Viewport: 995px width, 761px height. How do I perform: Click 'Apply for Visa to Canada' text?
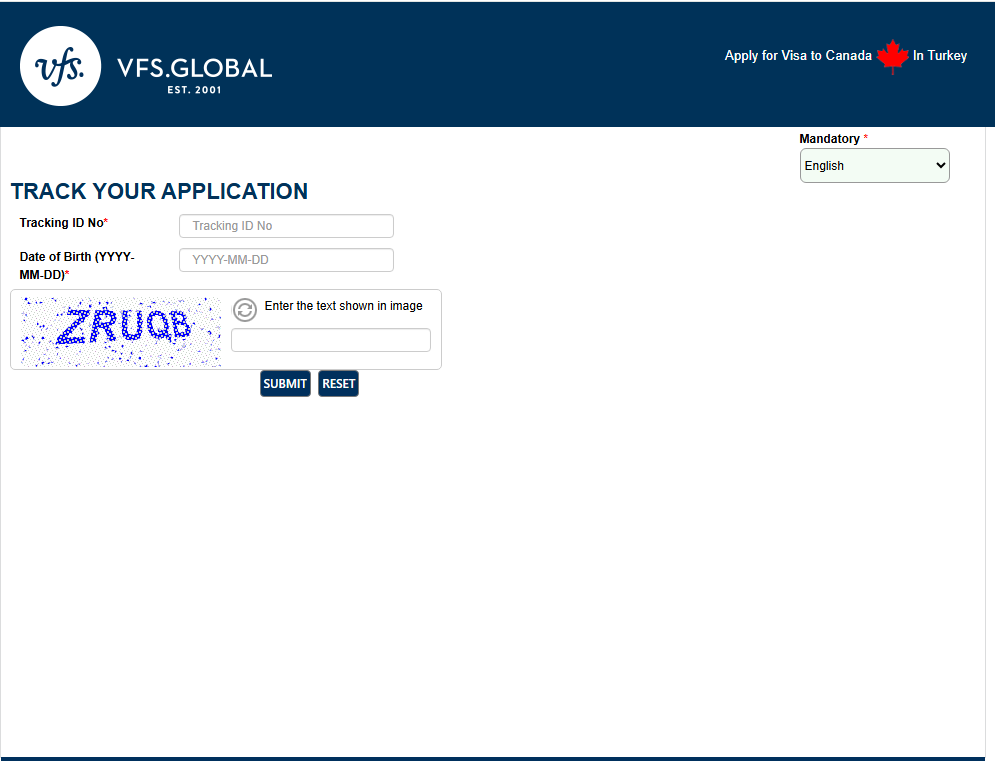[x=798, y=56]
